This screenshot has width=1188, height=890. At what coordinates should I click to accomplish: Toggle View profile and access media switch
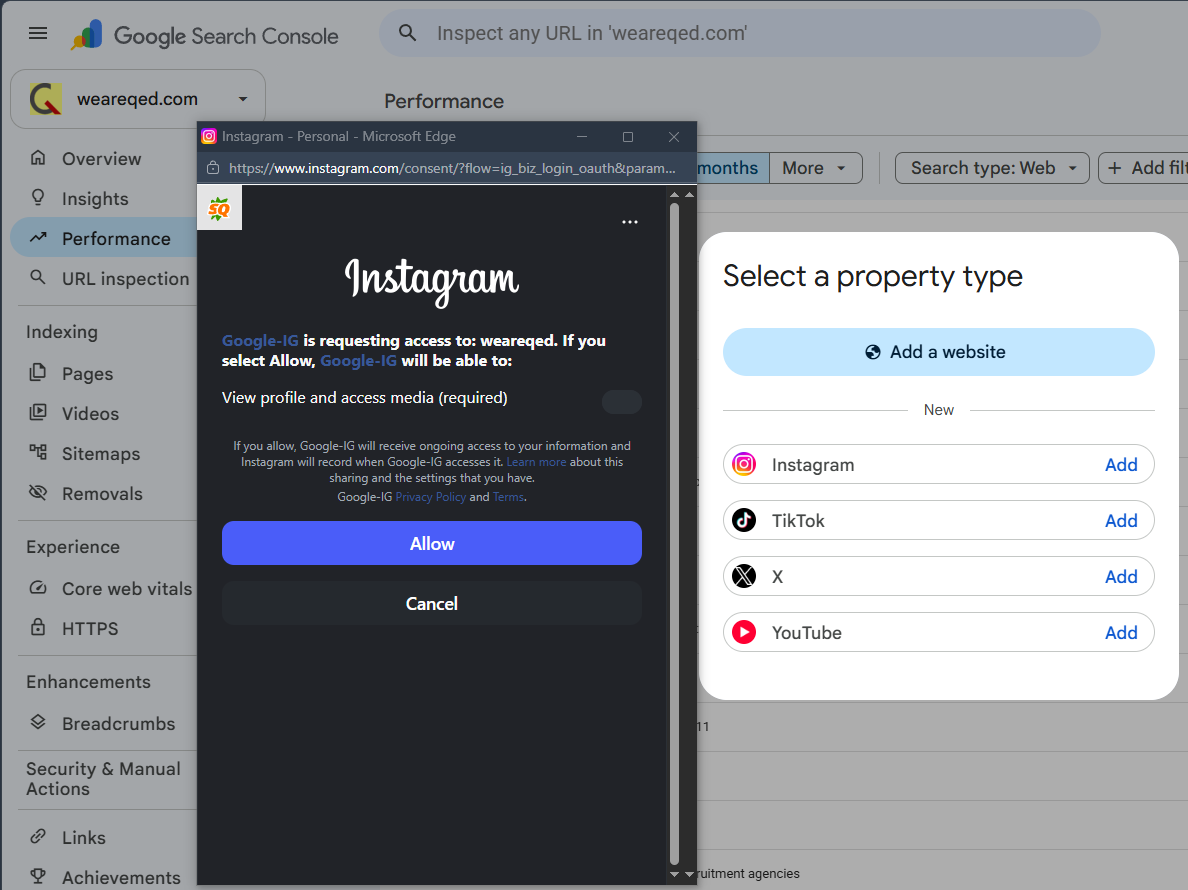coord(621,401)
